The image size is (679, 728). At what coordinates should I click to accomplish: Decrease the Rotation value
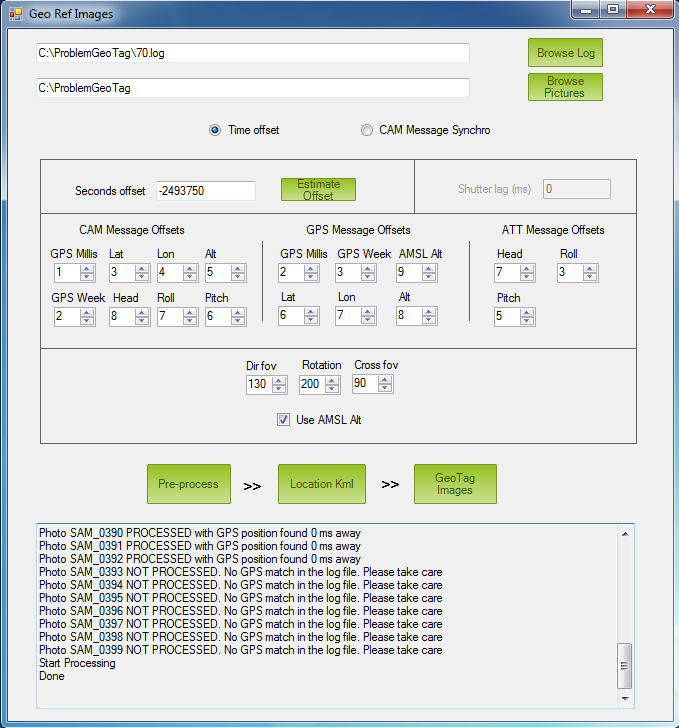[x=332, y=388]
